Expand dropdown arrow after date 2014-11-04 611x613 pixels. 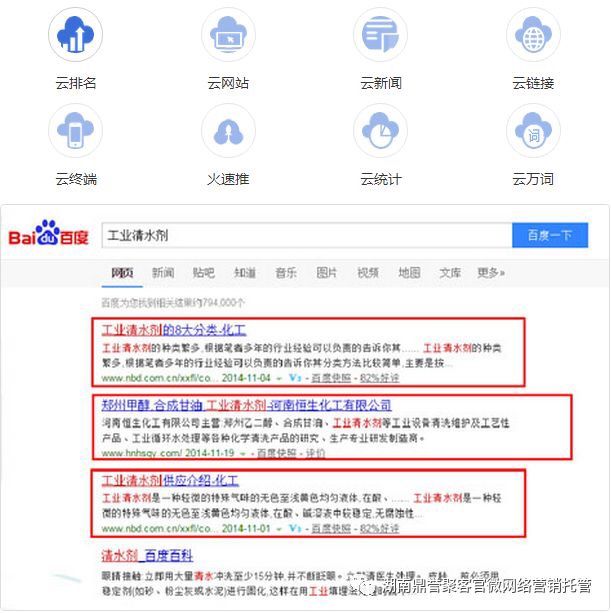pos(279,378)
